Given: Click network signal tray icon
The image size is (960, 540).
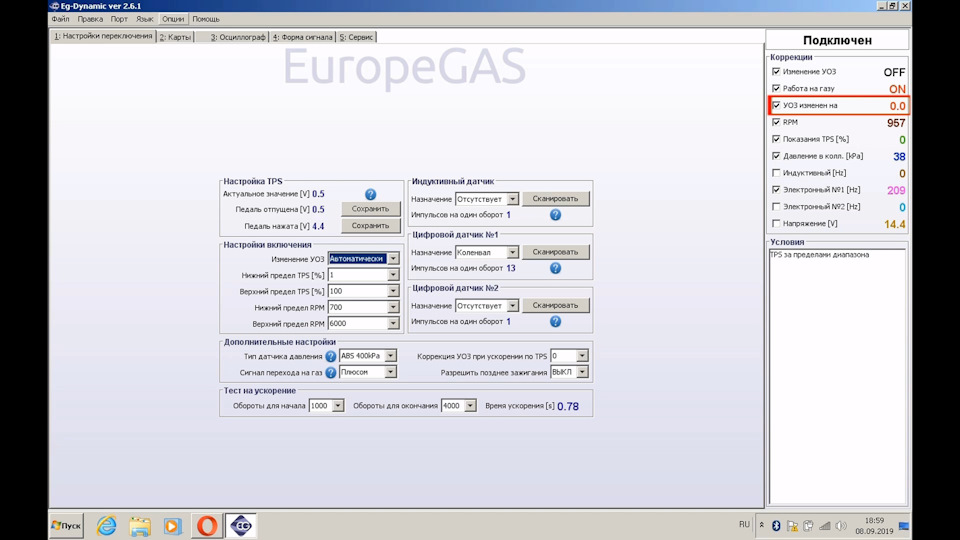Looking at the screenshot, I should click(x=825, y=525).
